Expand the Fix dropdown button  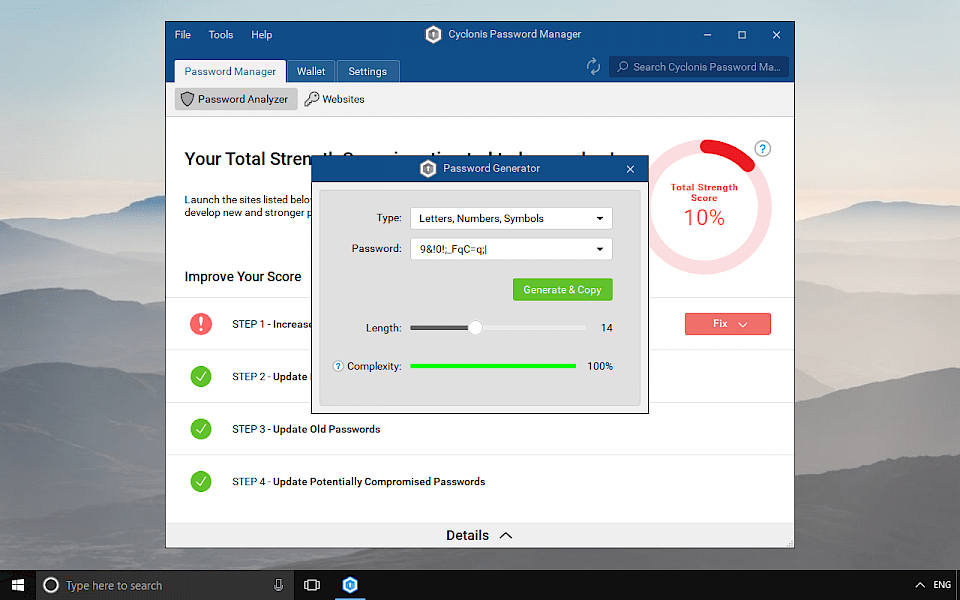(728, 324)
